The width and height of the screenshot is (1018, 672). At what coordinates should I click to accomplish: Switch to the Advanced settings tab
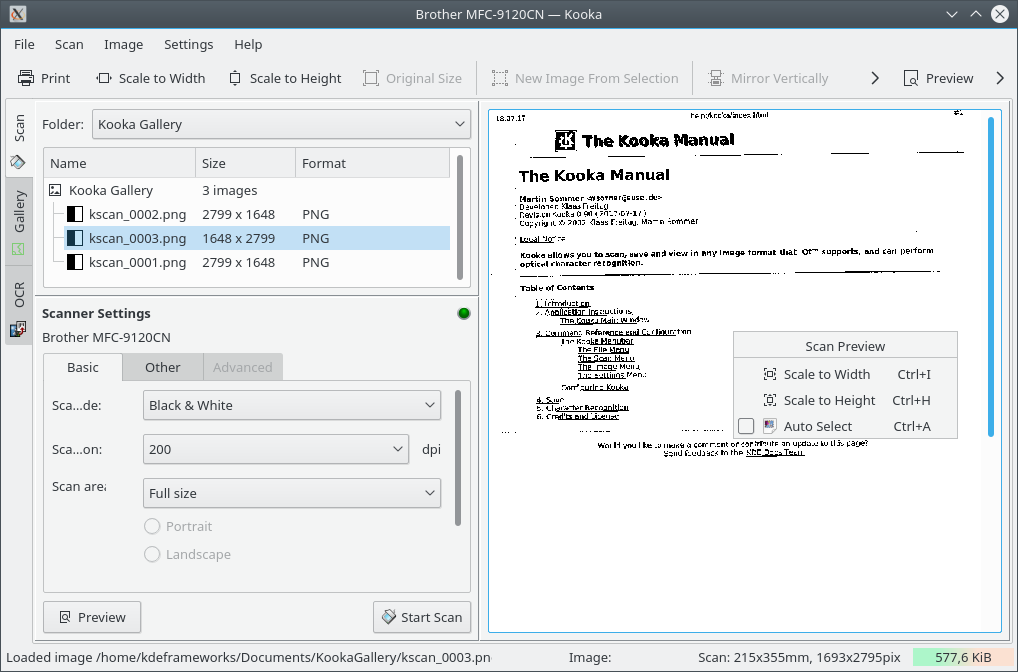[243, 367]
